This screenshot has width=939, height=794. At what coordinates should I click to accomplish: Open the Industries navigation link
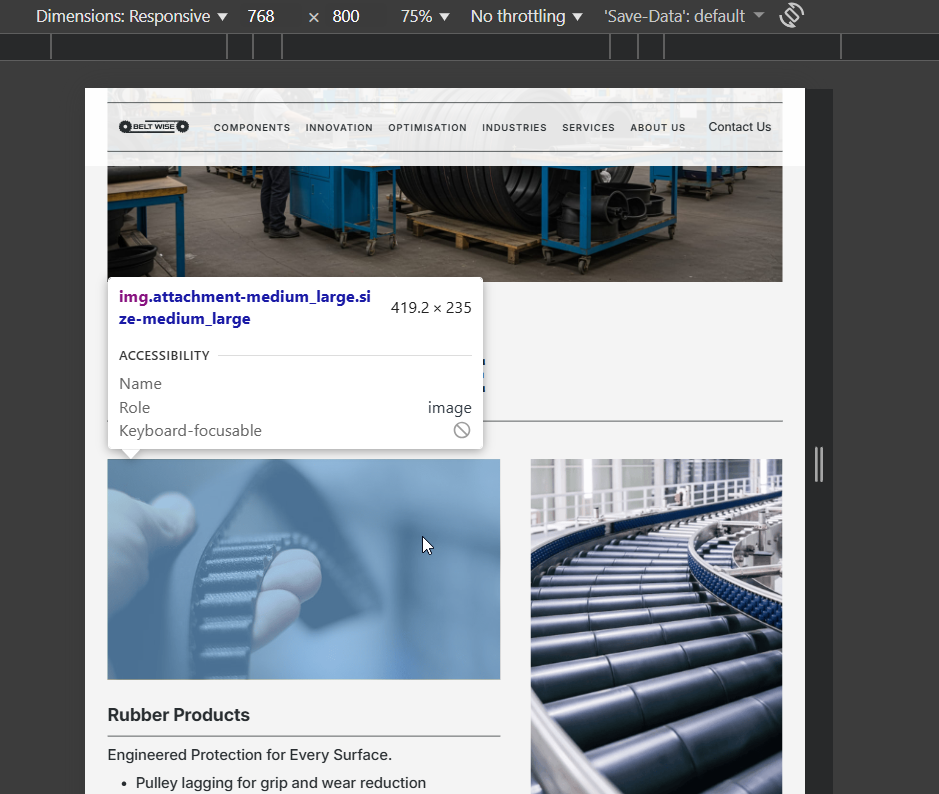pos(514,128)
